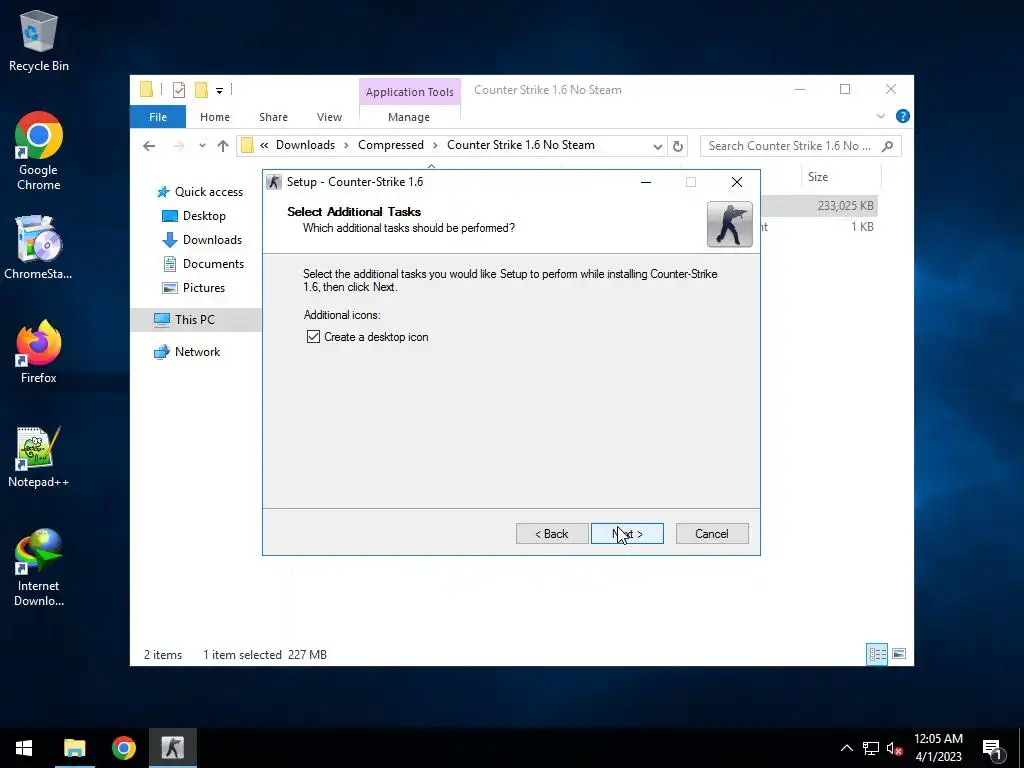Open the Share ribbon tab
Screen dimensions: 1024x768
click(273, 117)
